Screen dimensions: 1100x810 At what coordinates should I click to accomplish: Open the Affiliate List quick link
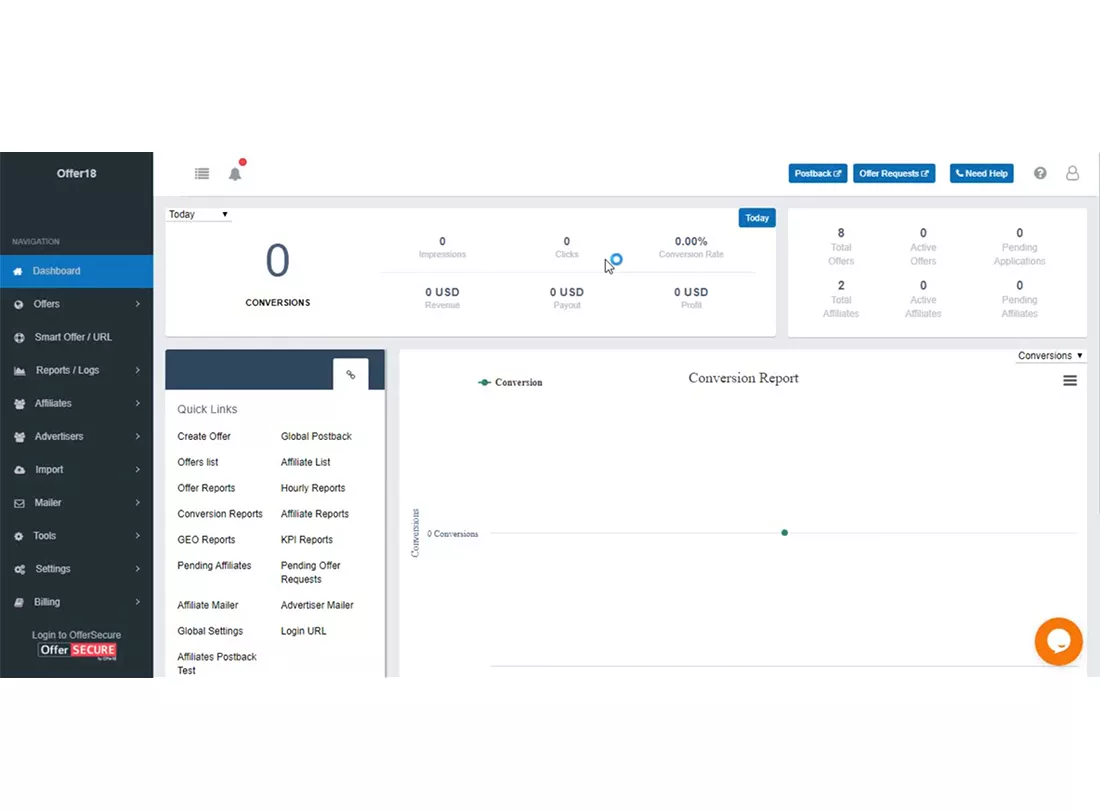(306, 462)
